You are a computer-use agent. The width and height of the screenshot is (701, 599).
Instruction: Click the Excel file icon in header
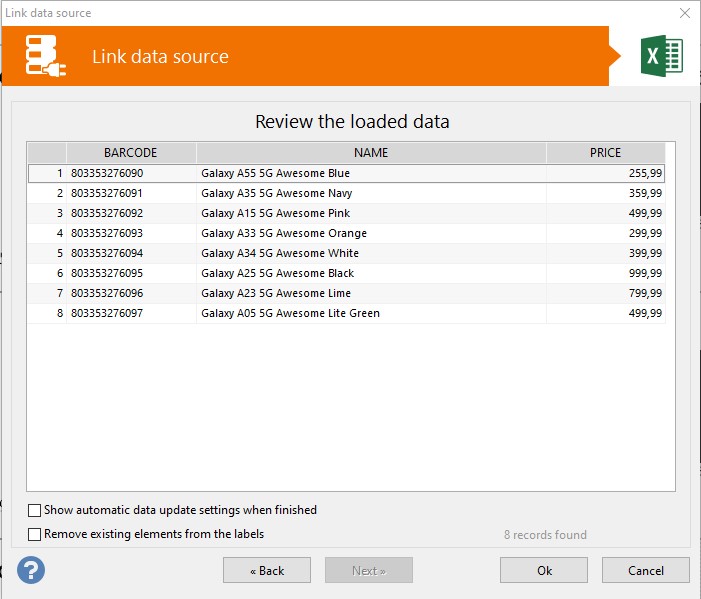coord(662,56)
